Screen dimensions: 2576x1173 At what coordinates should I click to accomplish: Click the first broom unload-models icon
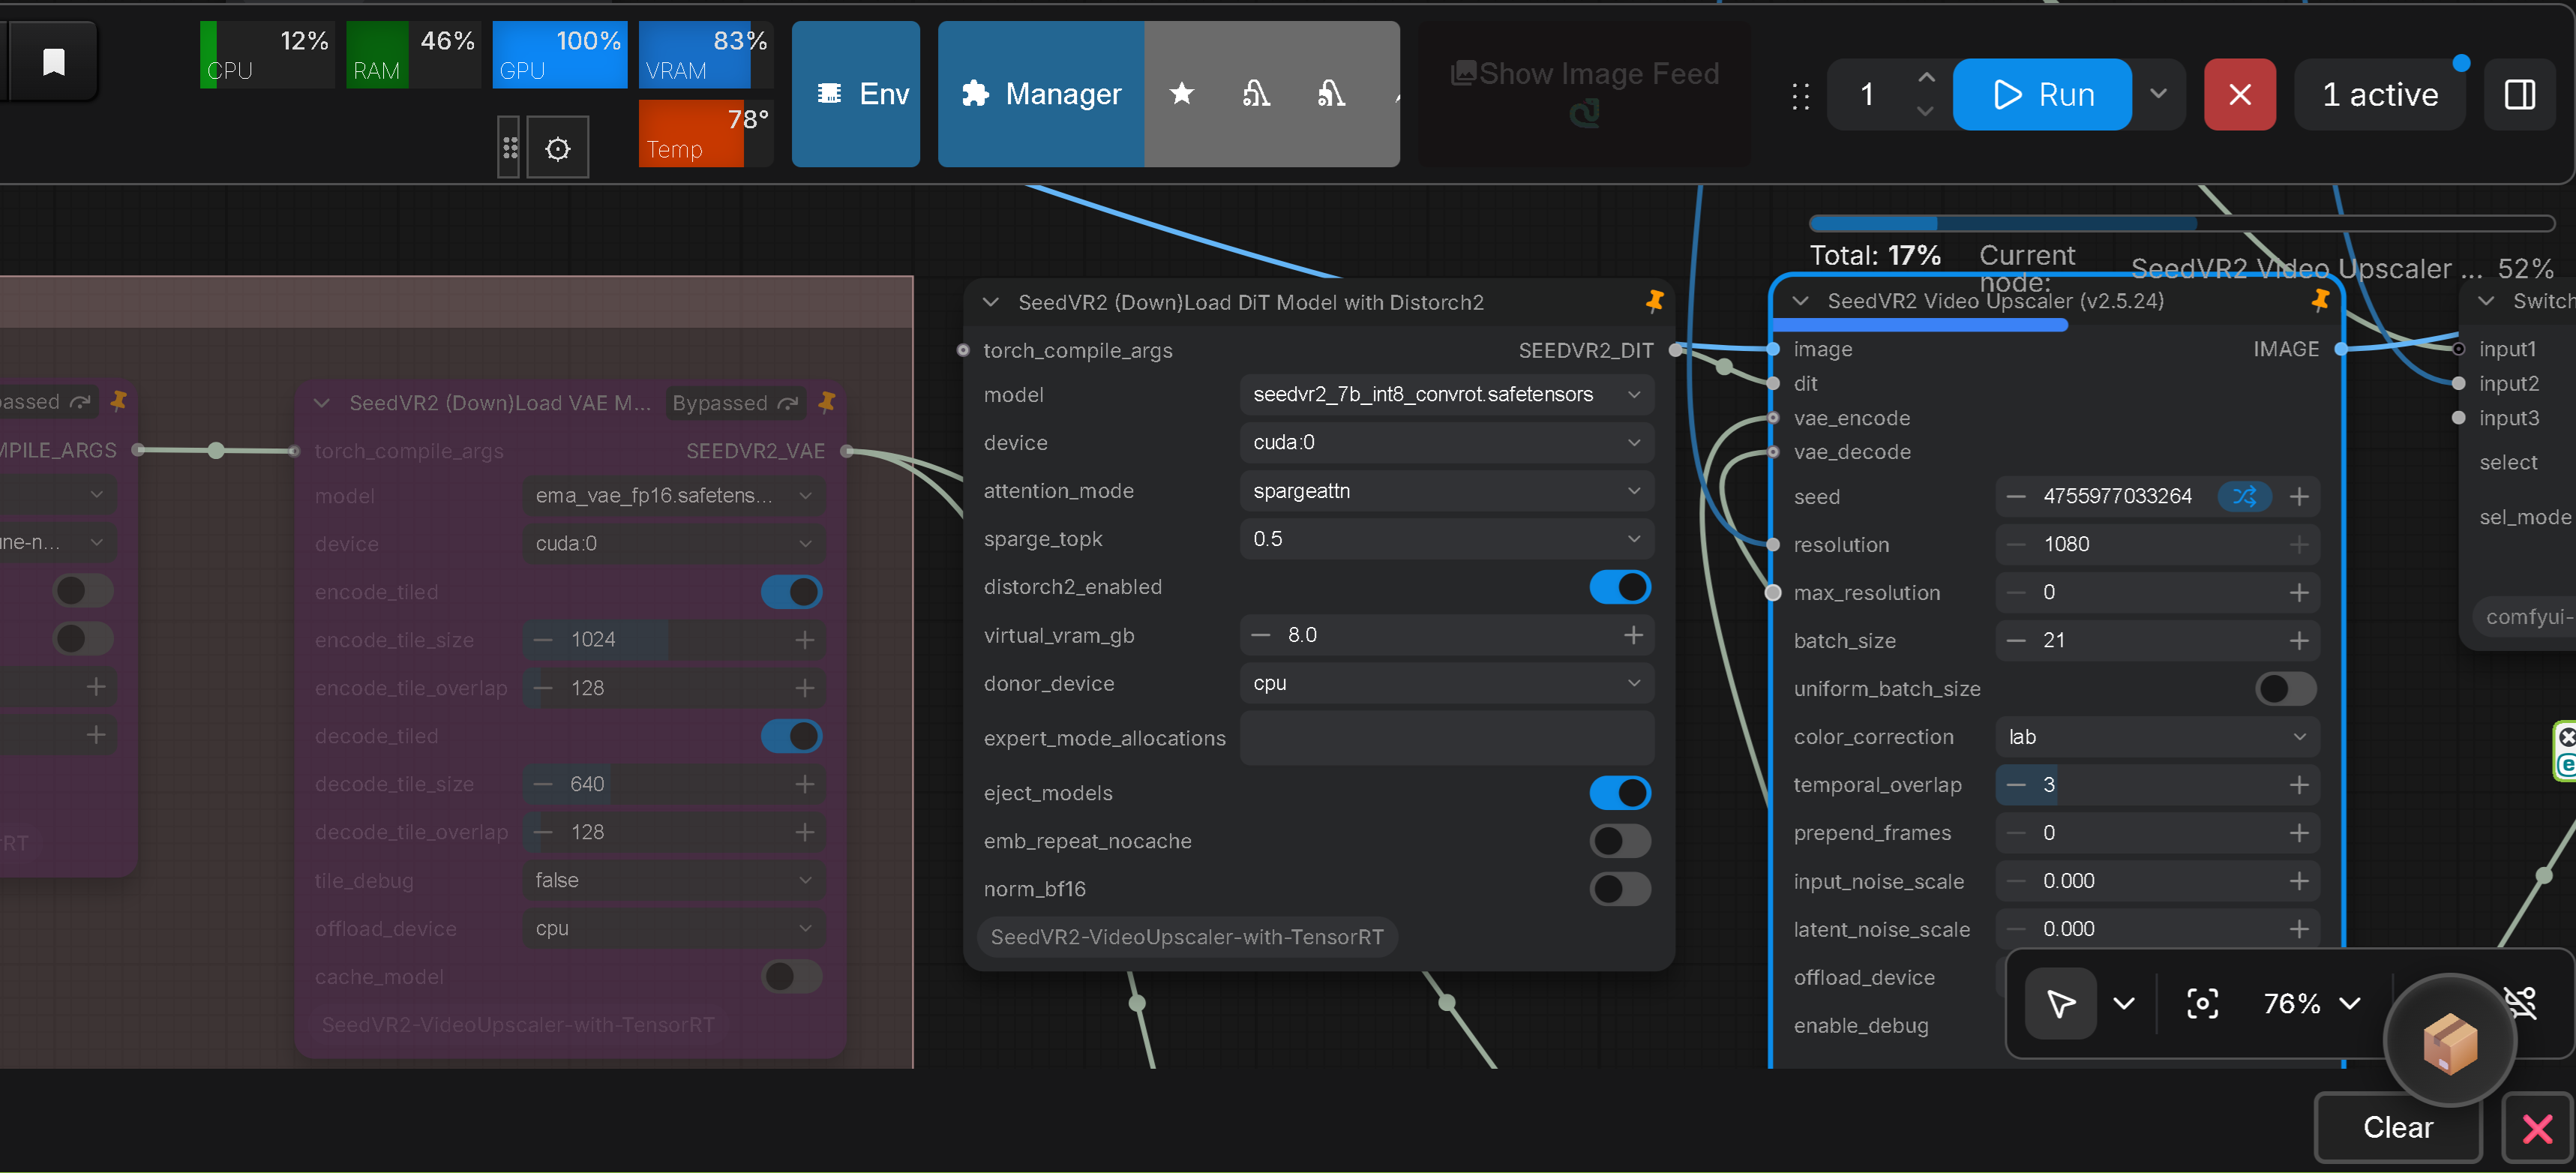pyautogui.click(x=1256, y=94)
